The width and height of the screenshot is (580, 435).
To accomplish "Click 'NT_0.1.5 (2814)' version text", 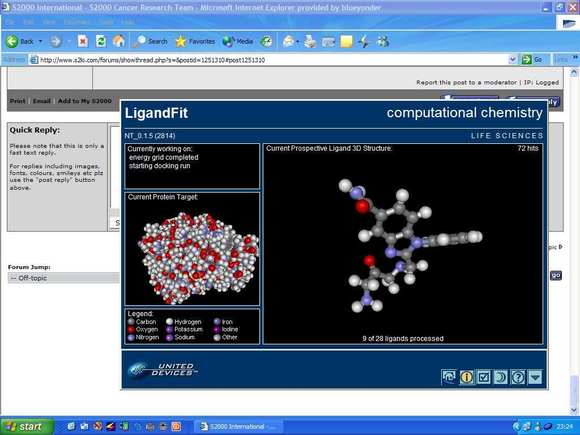I will point(150,136).
